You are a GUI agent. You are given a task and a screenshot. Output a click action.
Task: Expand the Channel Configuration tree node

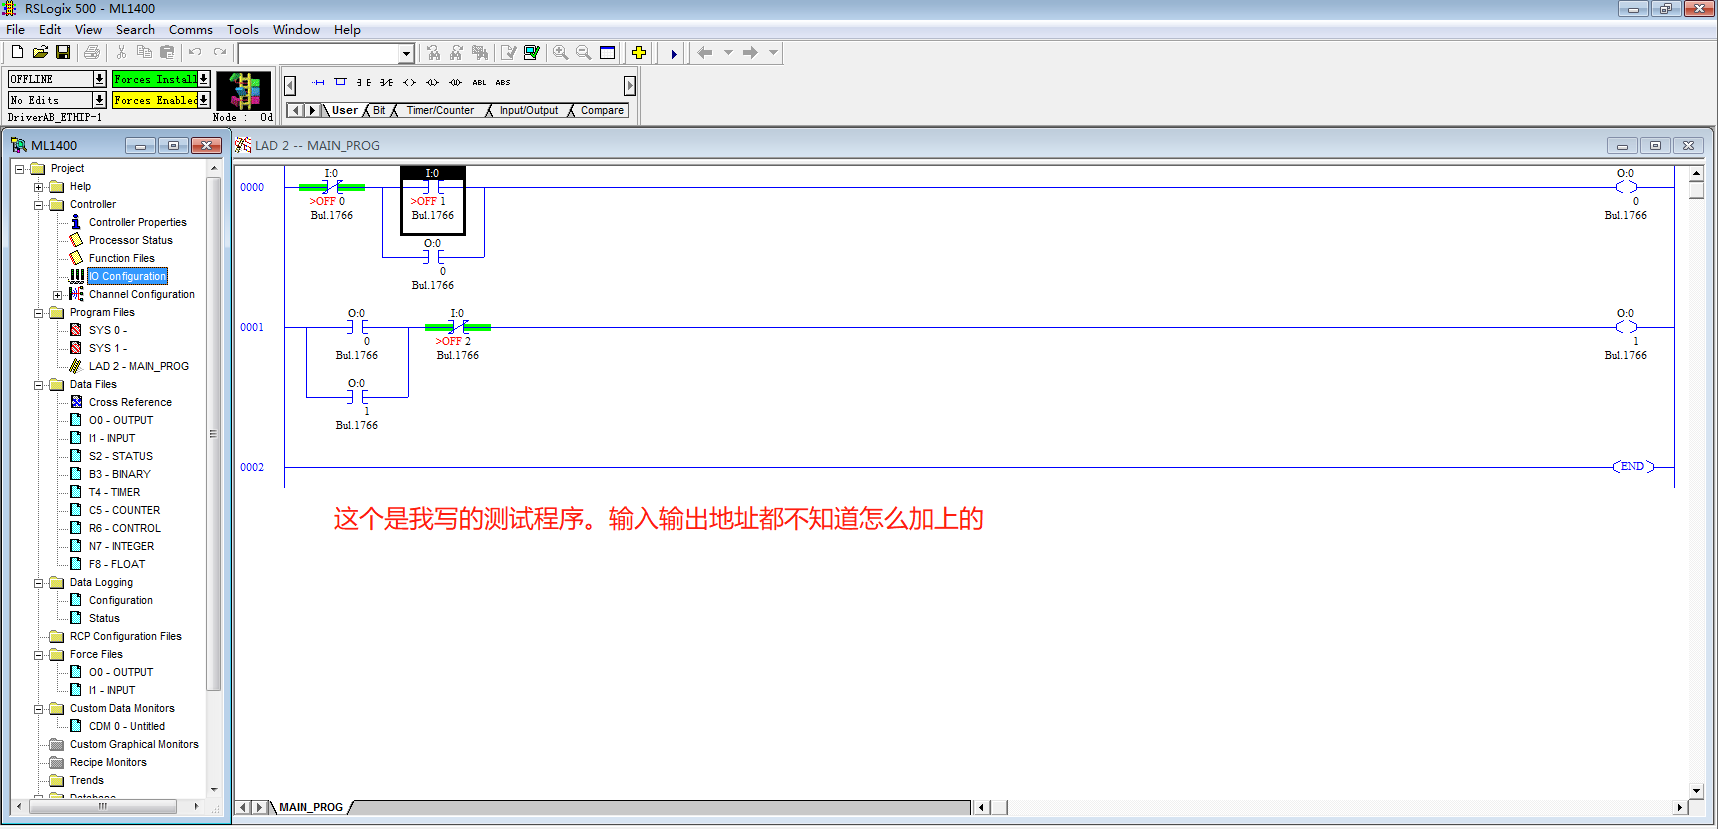(x=57, y=295)
